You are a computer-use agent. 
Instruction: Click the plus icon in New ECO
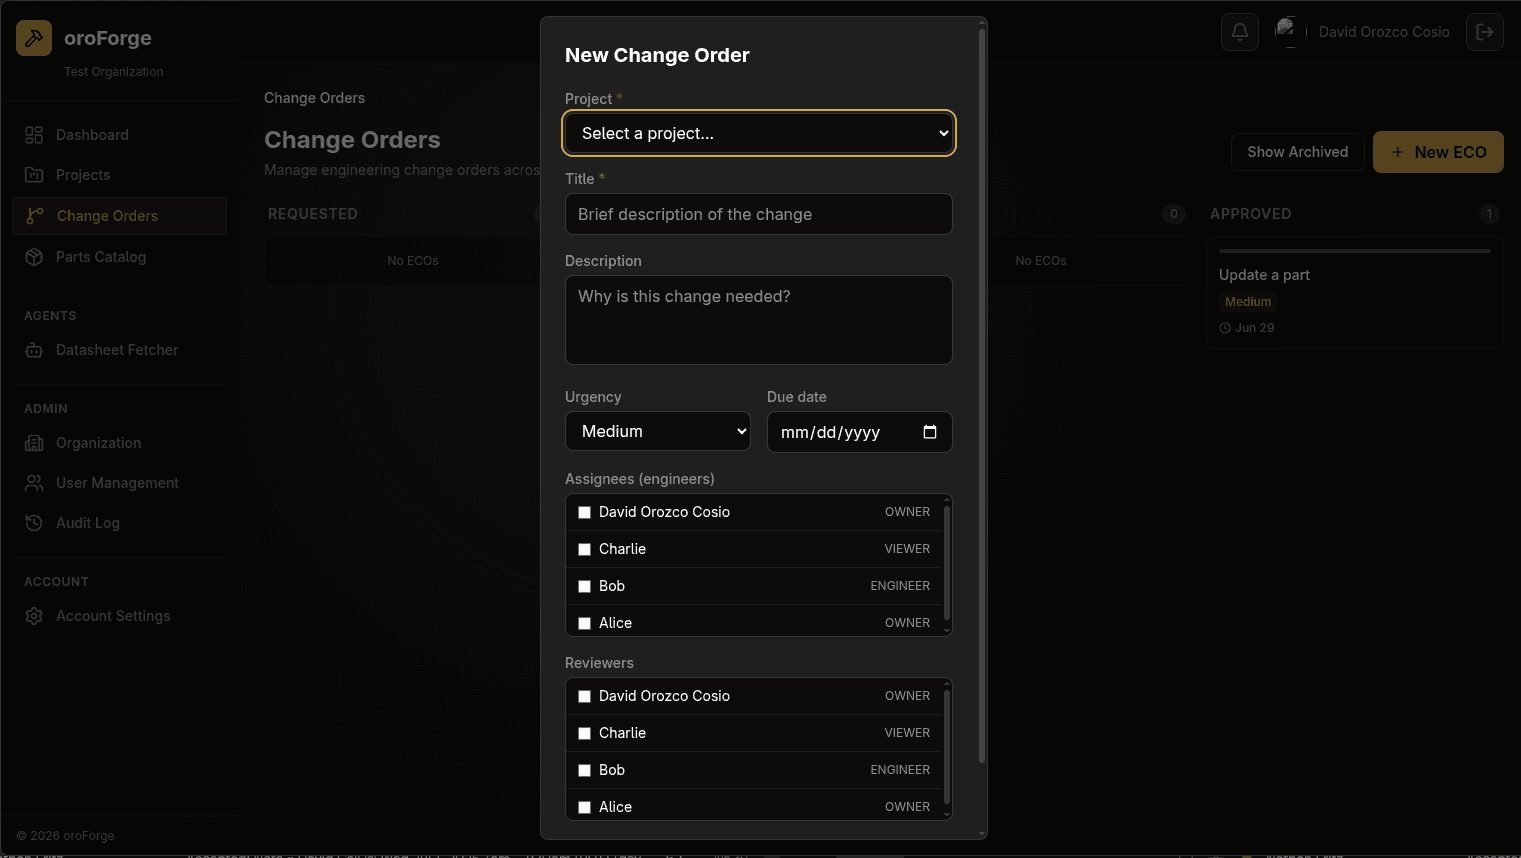(1398, 152)
